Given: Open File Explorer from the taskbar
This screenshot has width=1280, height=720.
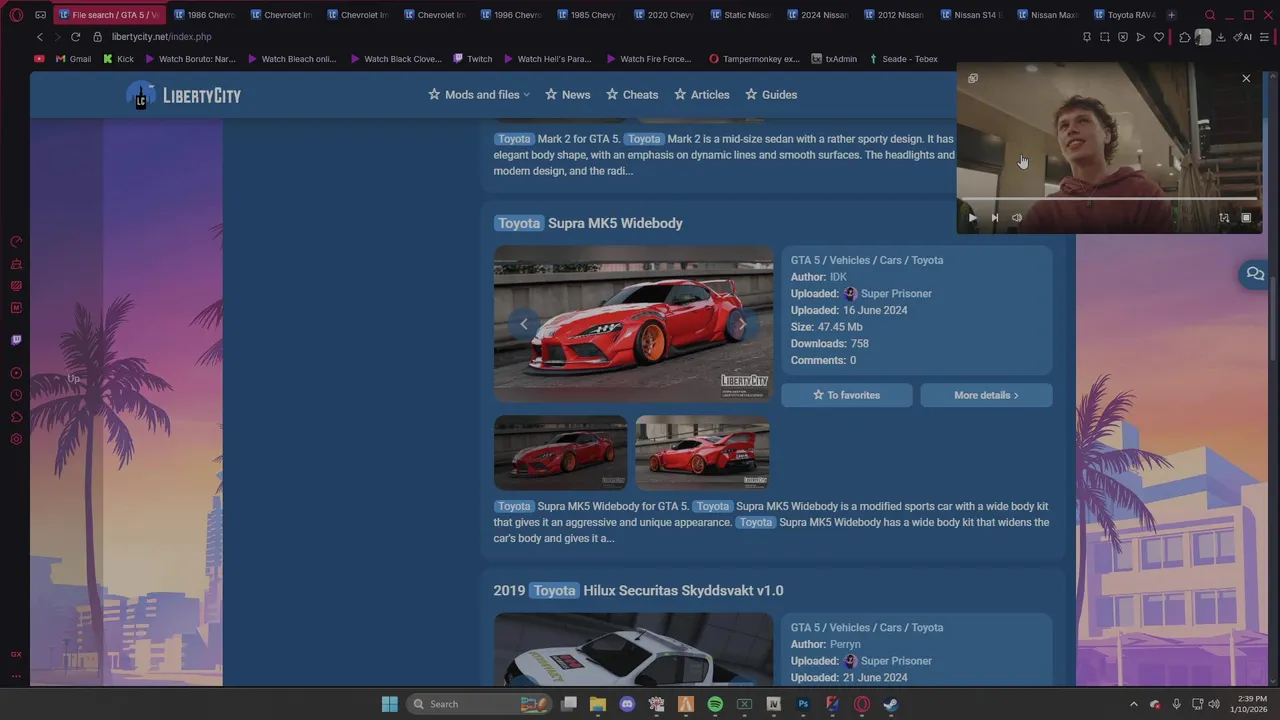Looking at the screenshot, I should [x=598, y=704].
